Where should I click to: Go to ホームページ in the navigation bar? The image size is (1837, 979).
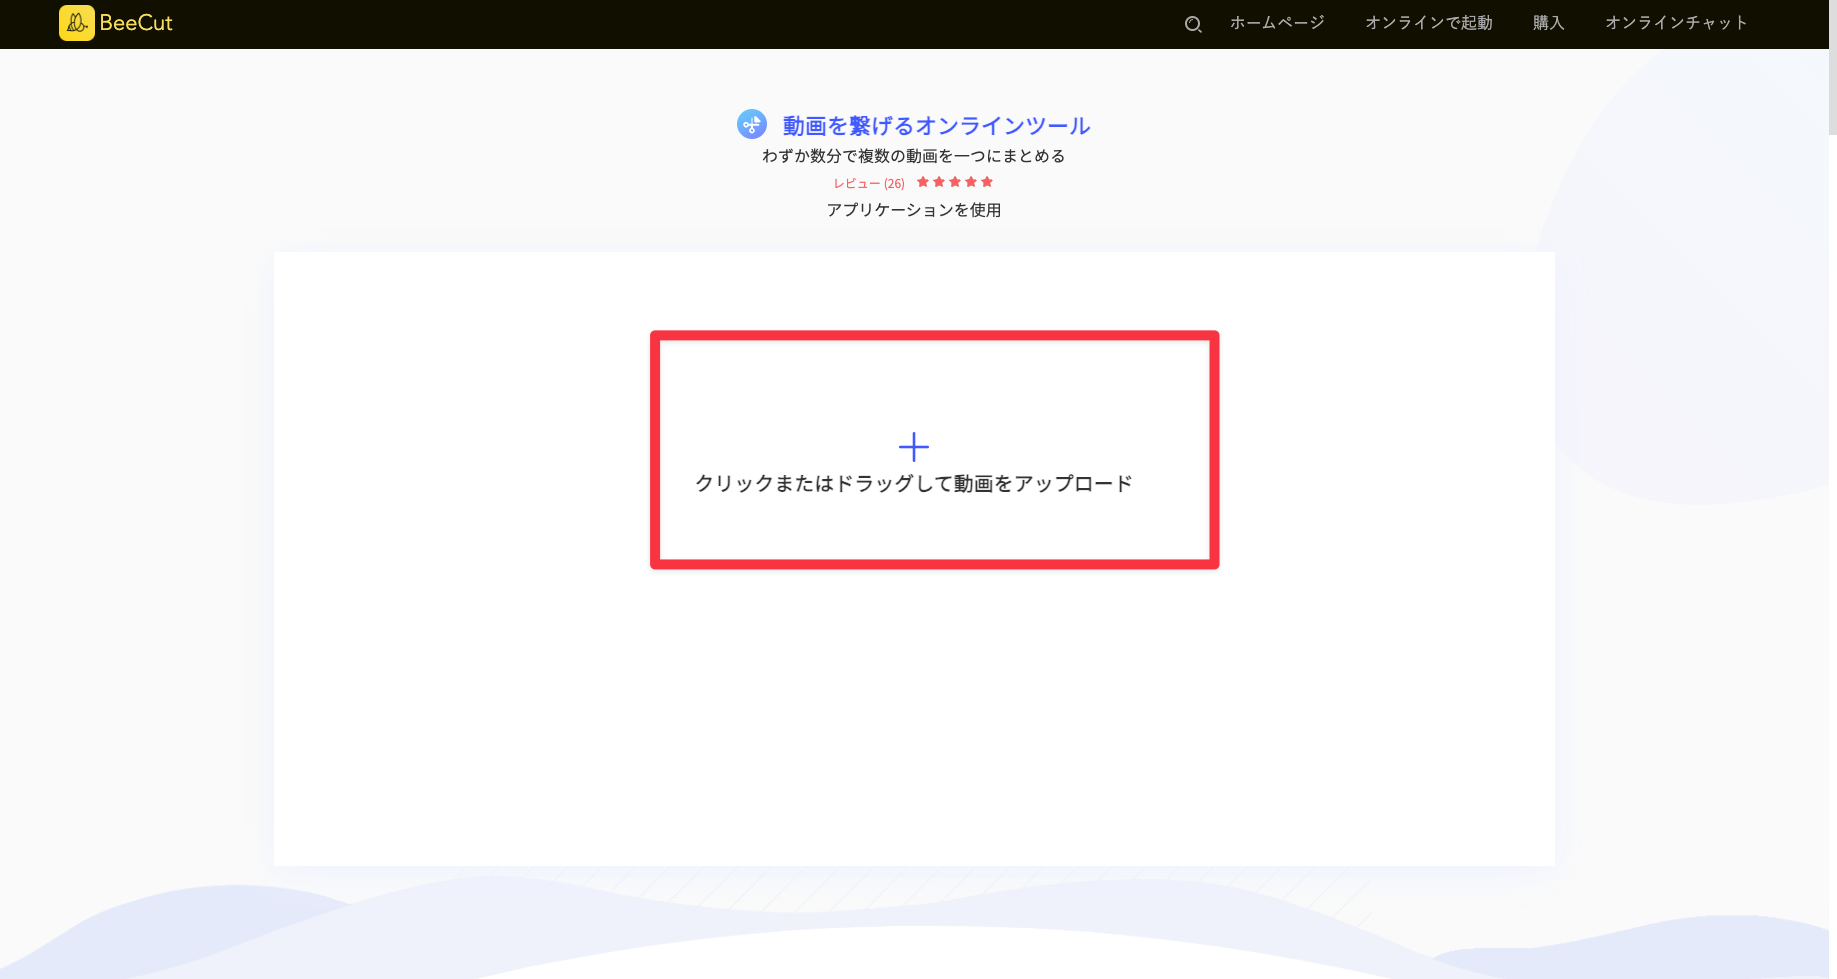click(1277, 23)
